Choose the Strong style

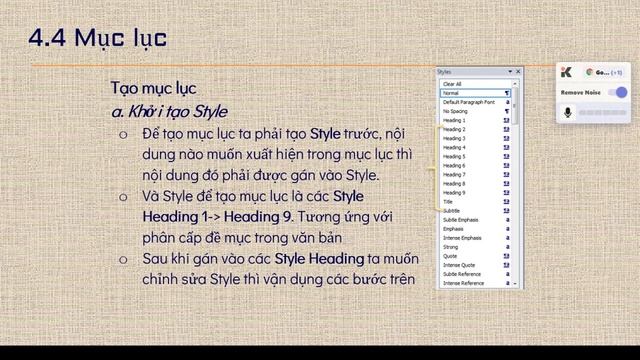tap(476, 247)
